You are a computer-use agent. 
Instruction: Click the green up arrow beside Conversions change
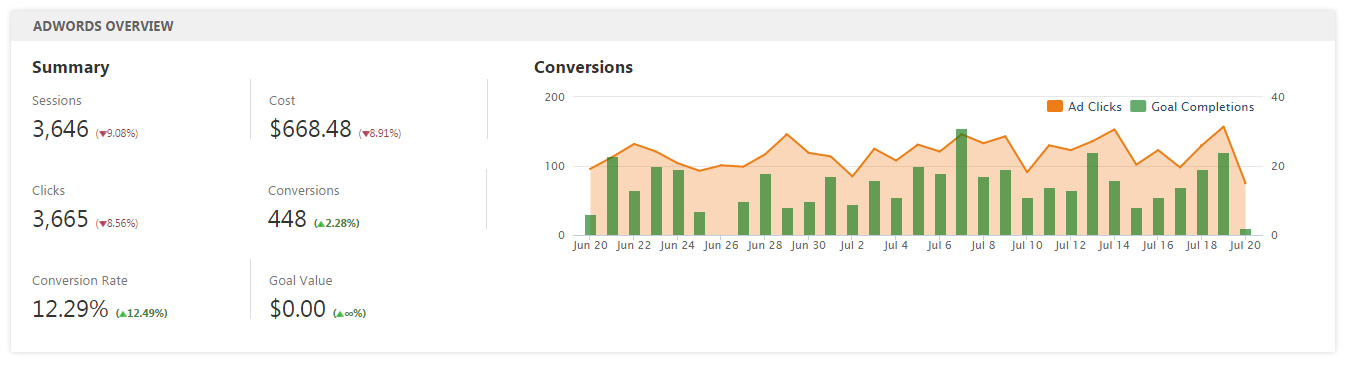coord(320,223)
